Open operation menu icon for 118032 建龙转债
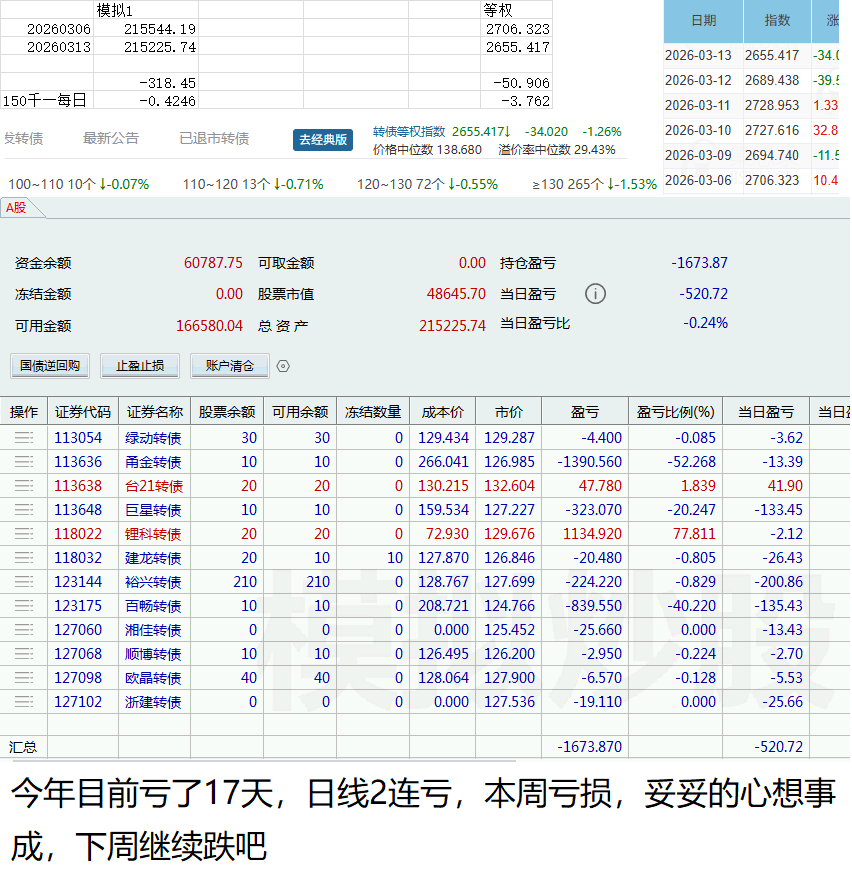The image size is (852, 874). coord(24,558)
